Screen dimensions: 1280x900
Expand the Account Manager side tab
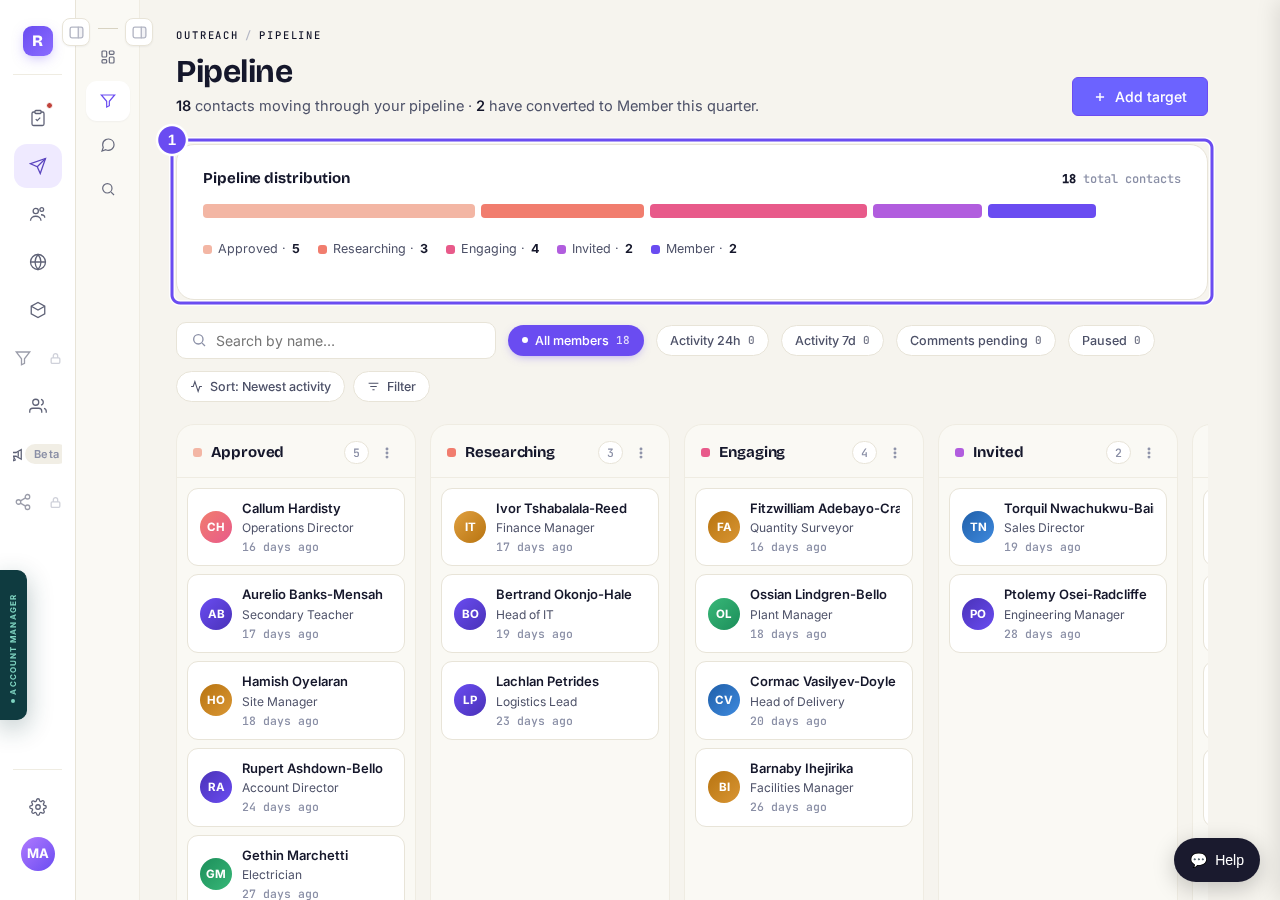(13, 645)
